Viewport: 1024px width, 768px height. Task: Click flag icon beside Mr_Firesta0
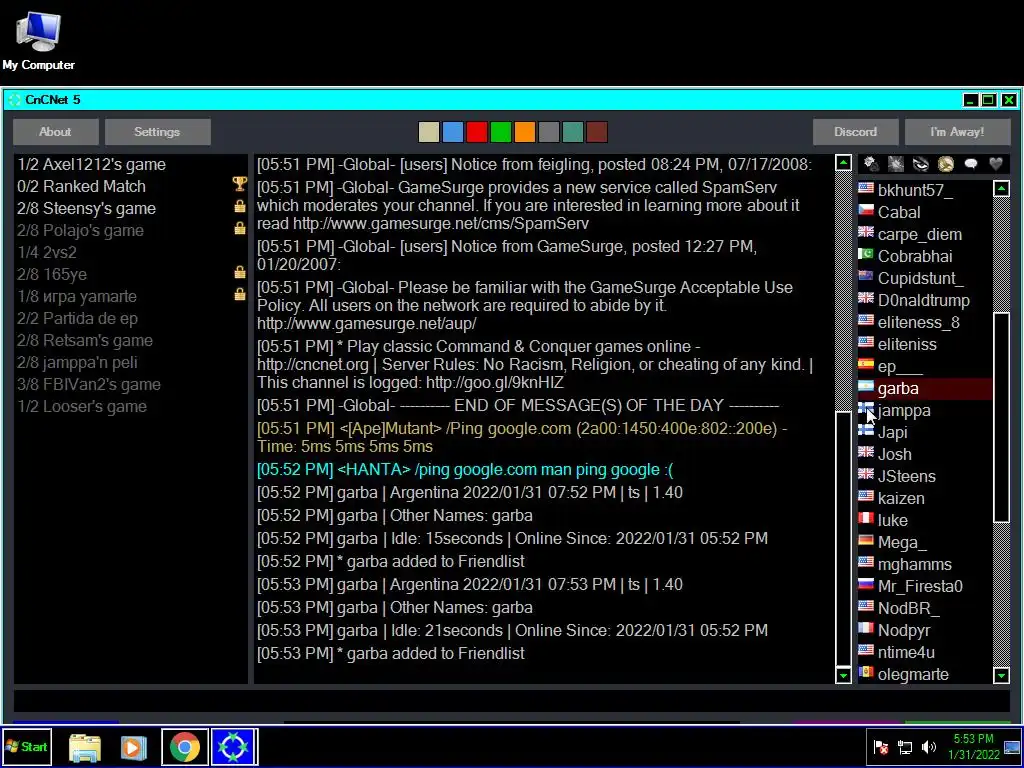pyautogui.click(x=866, y=584)
